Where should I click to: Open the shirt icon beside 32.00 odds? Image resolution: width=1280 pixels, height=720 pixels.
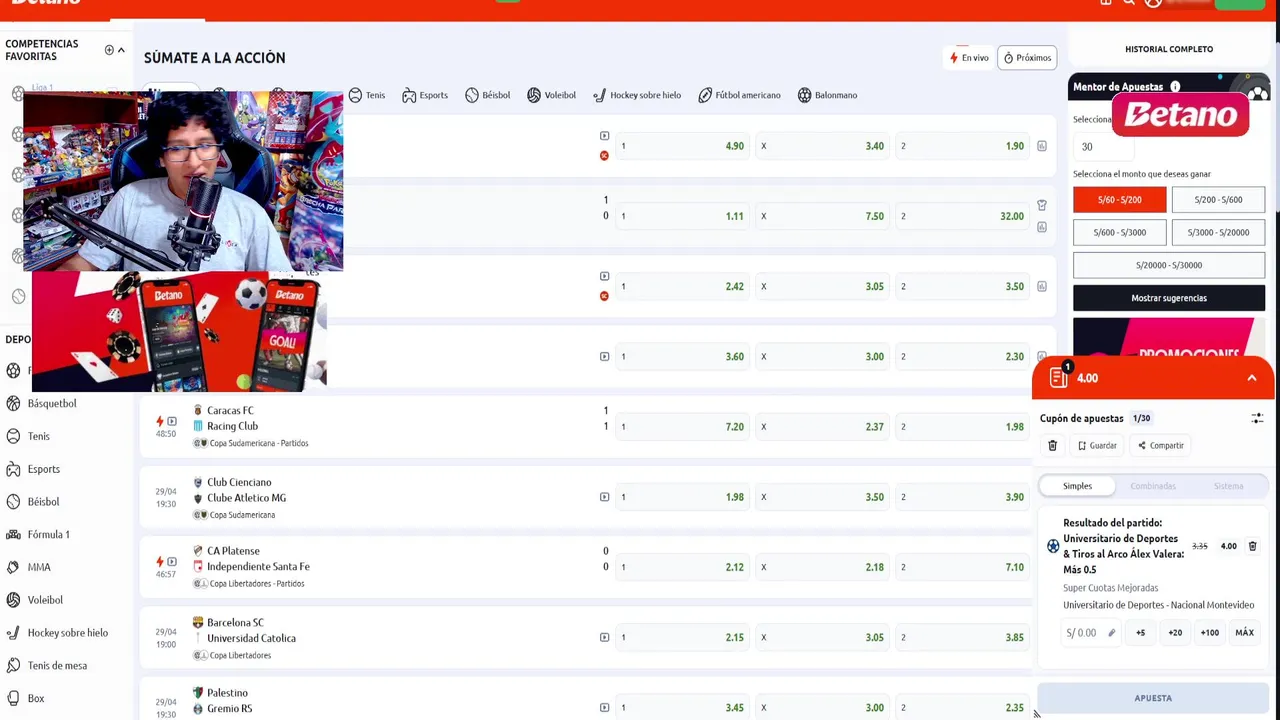pyautogui.click(x=1041, y=205)
